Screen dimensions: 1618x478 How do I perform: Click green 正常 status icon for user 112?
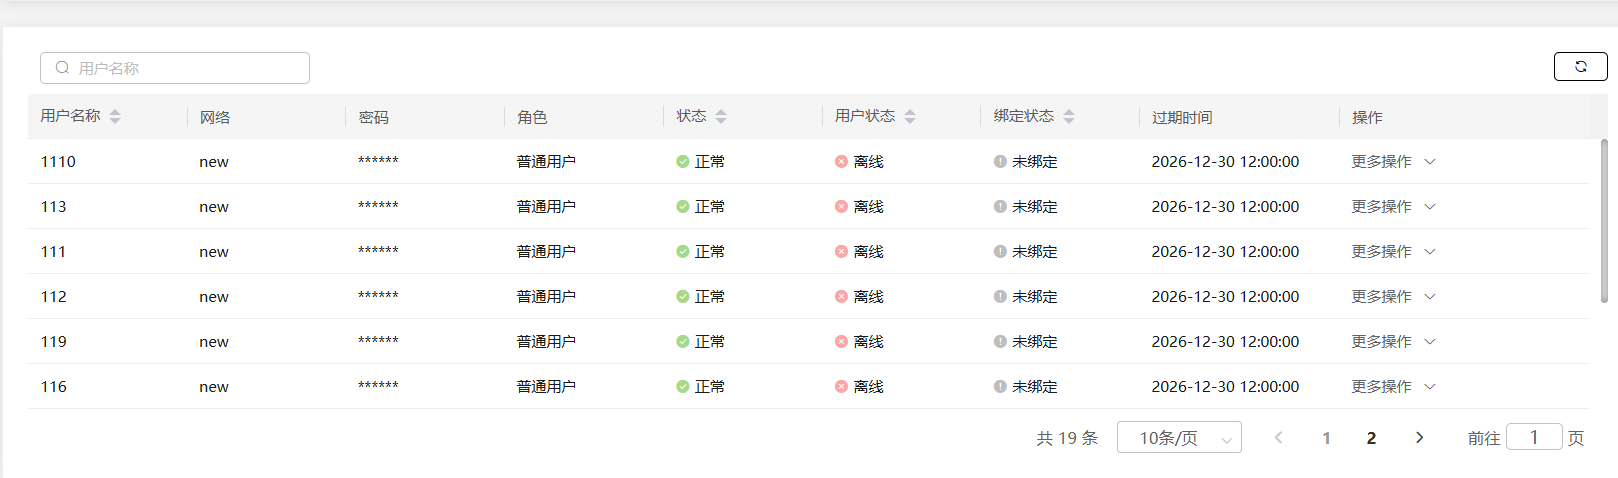(683, 297)
